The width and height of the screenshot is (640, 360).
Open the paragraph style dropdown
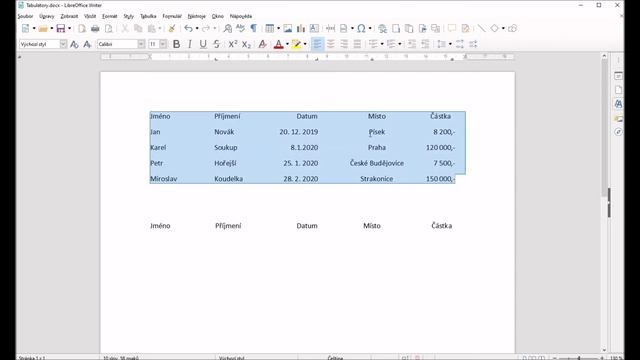tap(63, 44)
